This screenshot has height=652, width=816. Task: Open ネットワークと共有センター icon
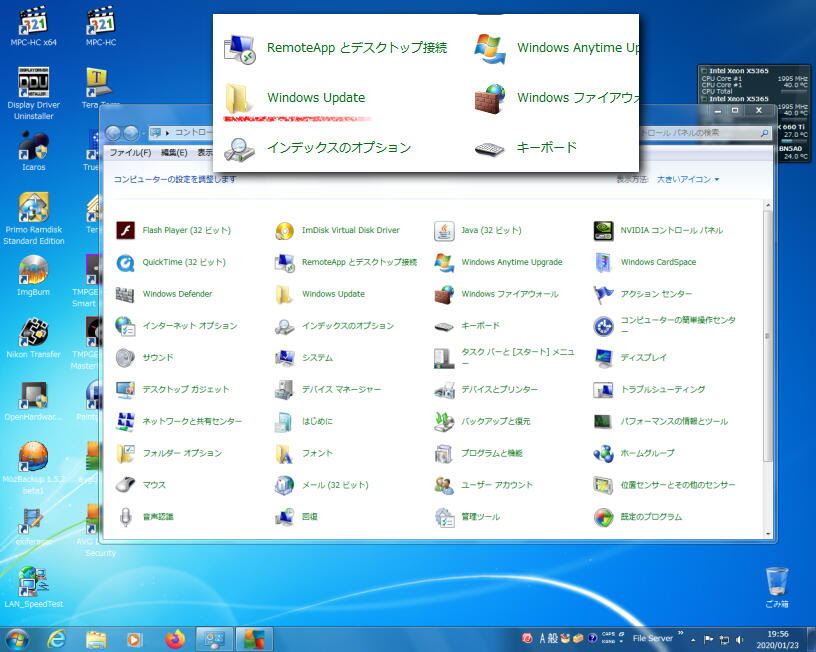point(125,421)
